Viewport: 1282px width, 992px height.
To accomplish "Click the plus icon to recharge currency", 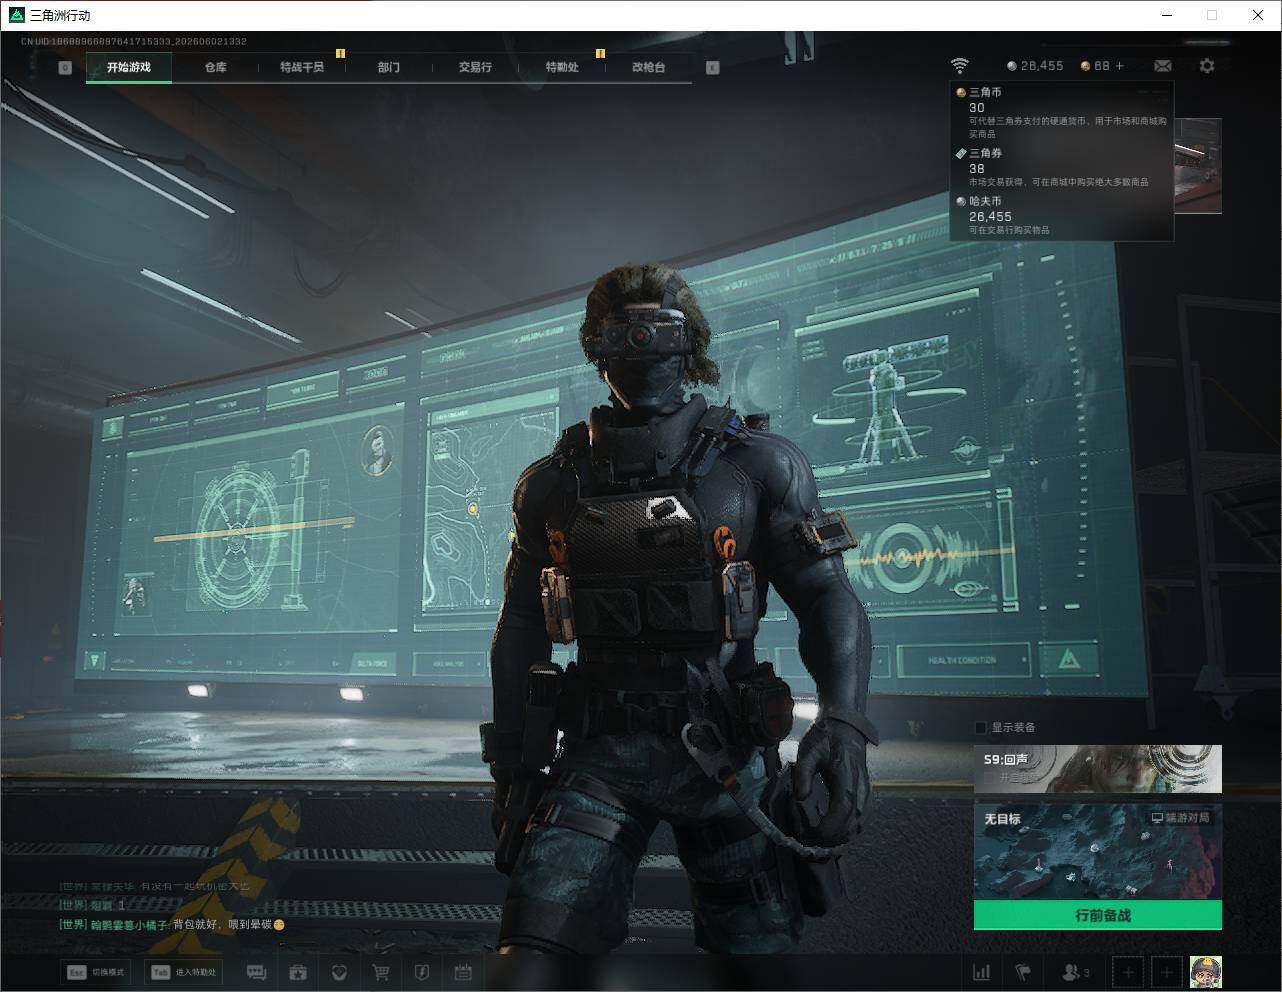I will (1120, 66).
